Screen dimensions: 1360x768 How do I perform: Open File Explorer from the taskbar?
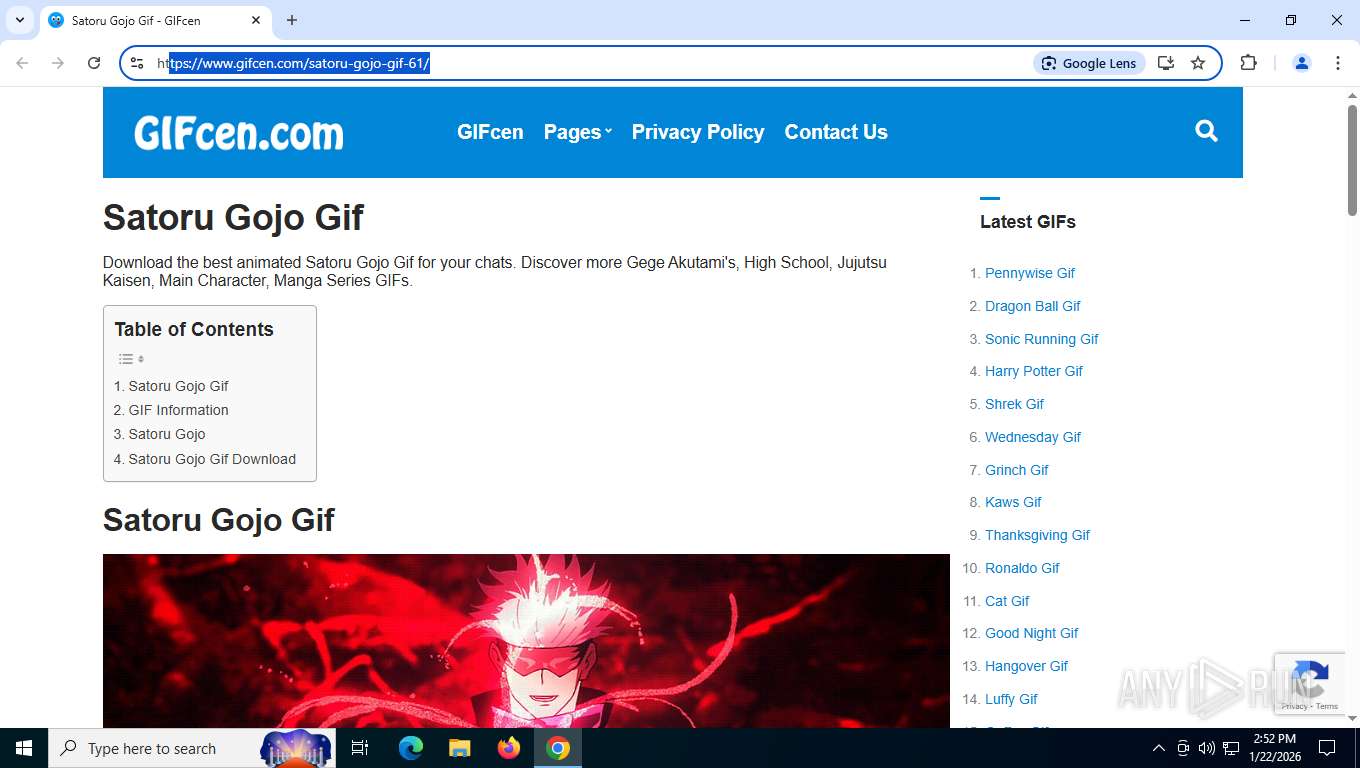click(x=459, y=748)
